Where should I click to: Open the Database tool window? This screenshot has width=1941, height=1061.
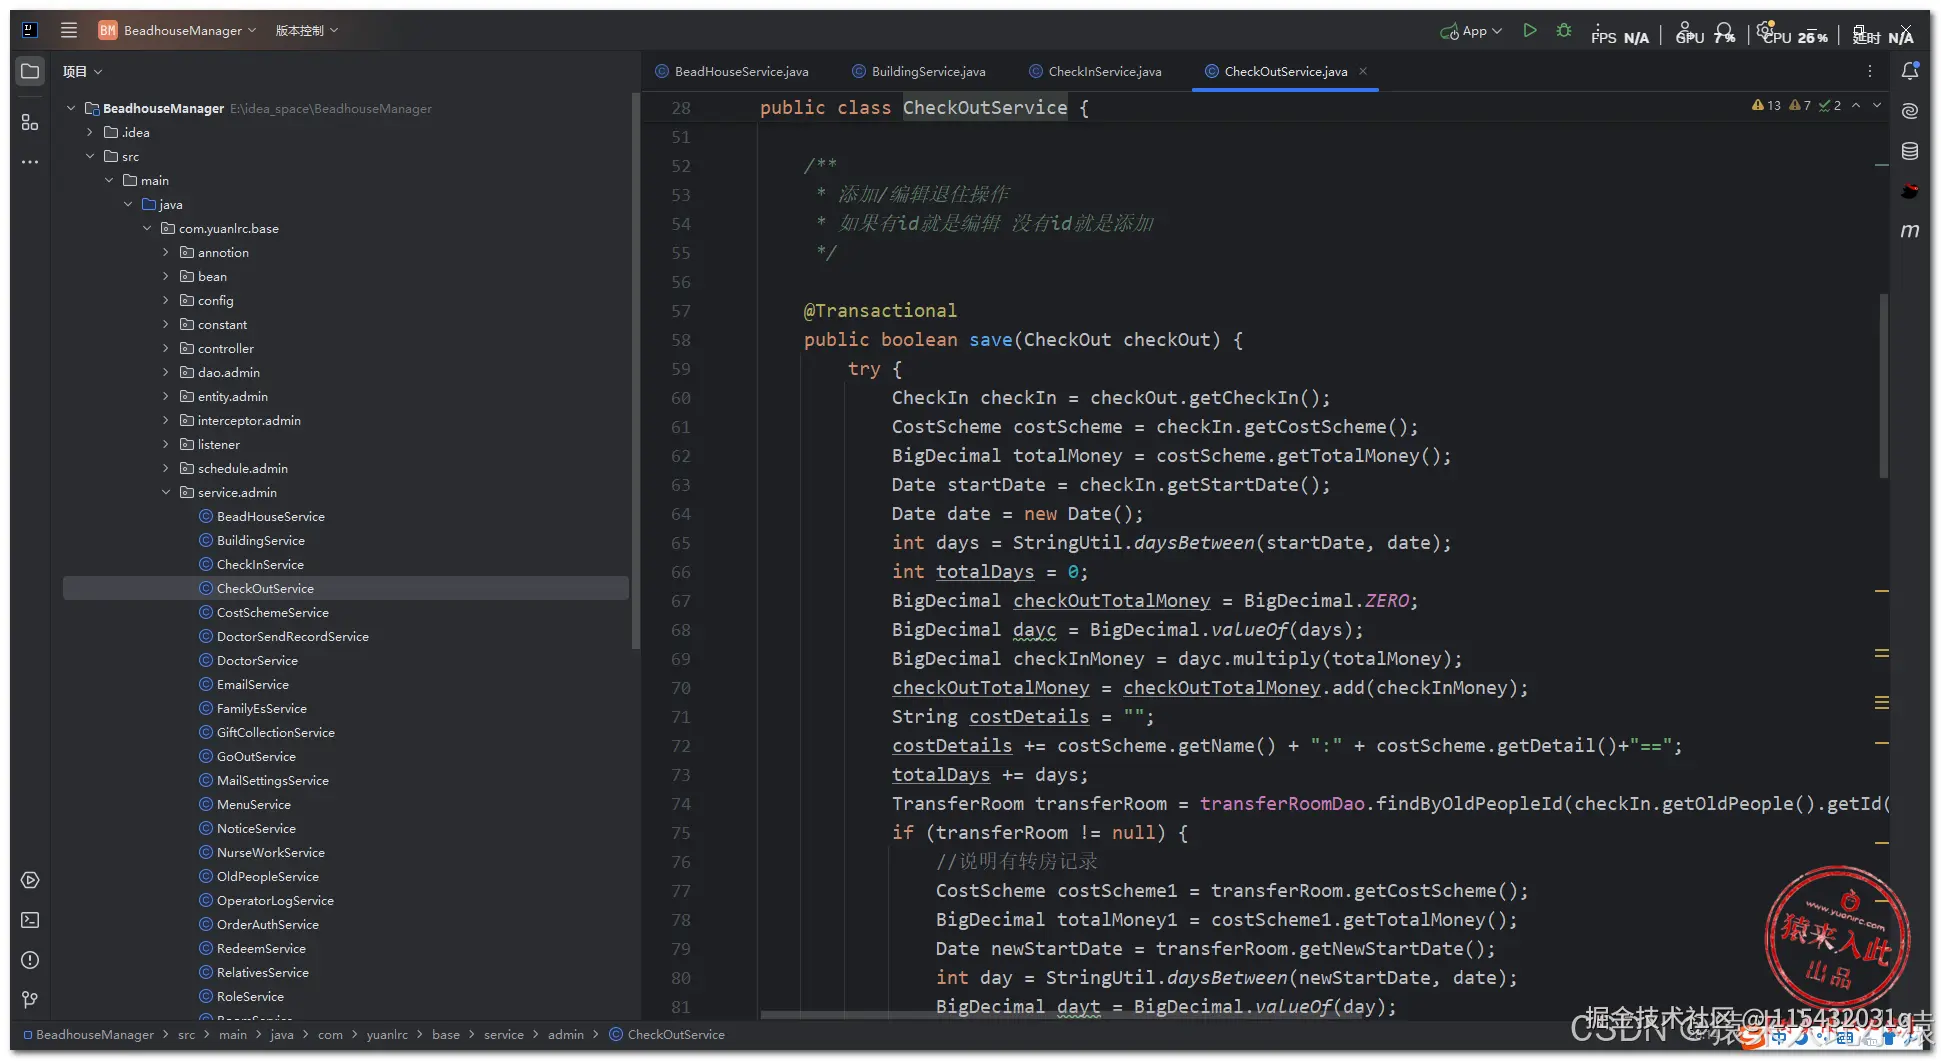[1910, 151]
